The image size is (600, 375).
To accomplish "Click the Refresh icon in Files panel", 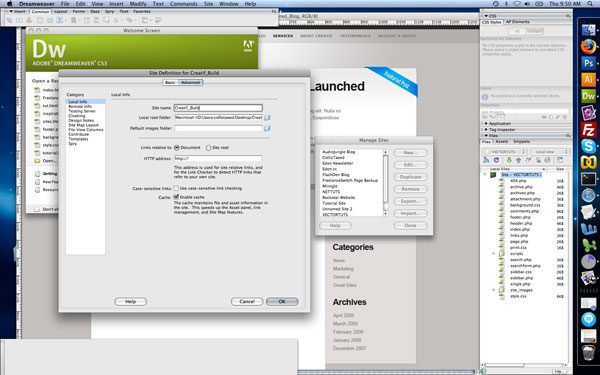I will (x=496, y=160).
